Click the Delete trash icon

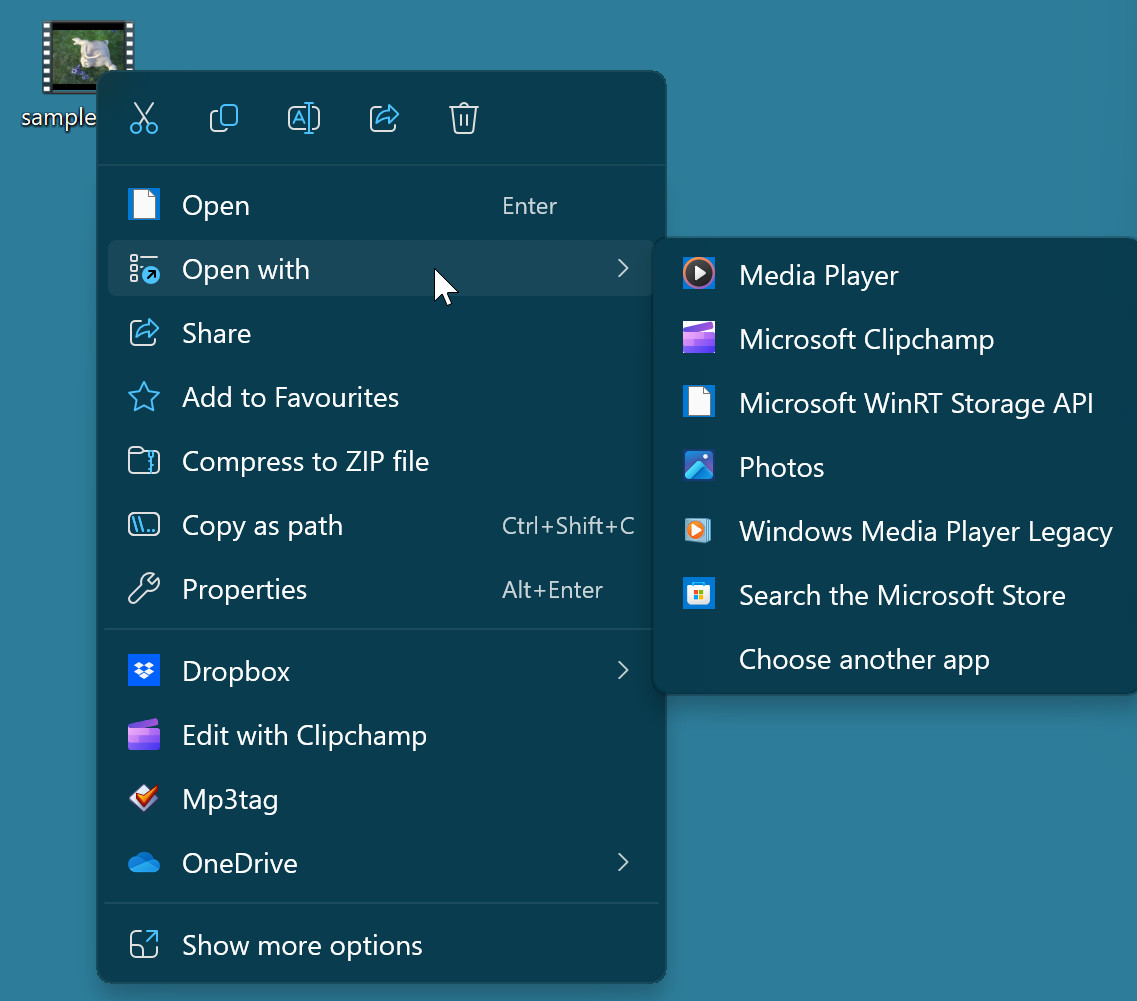pyautogui.click(x=463, y=118)
